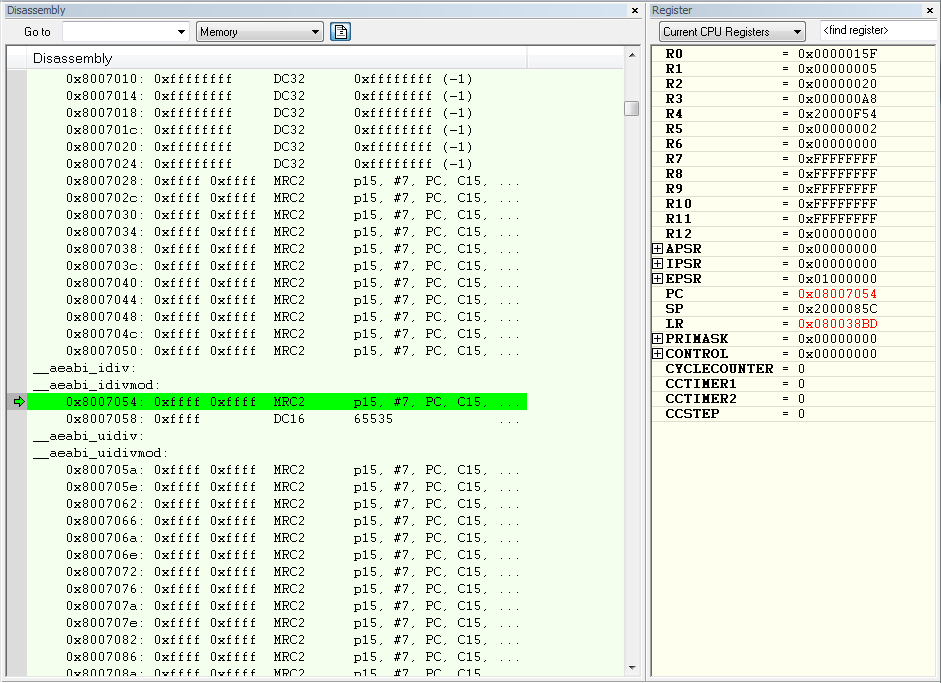Click the R9 register name

pos(674,188)
